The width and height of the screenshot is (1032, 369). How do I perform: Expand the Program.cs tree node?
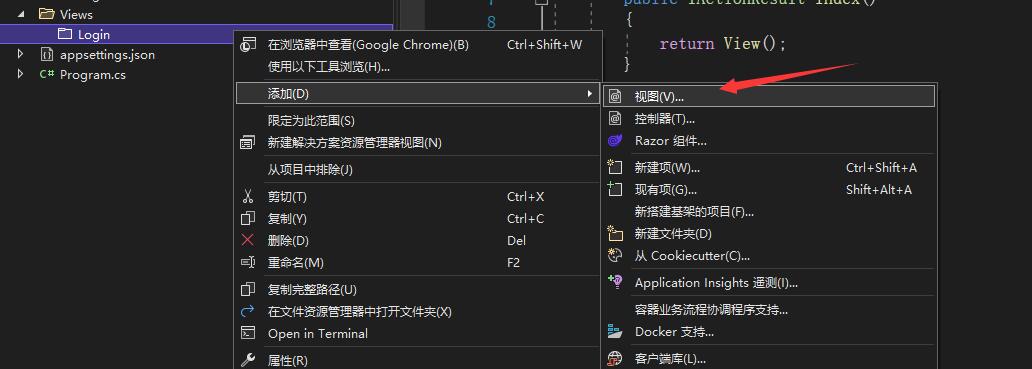click(x=21, y=74)
